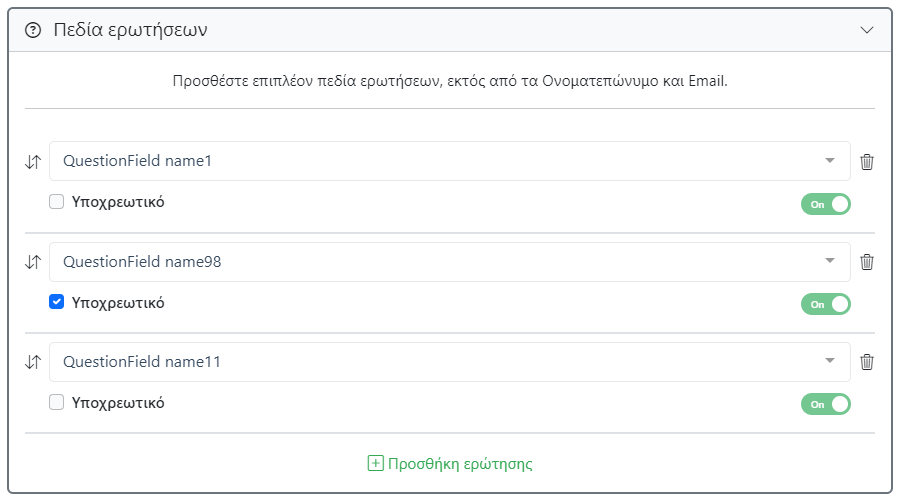Screen dimensions: 901x499
Task: Delete QuestionField name11 with trash icon
Action: click(867, 362)
